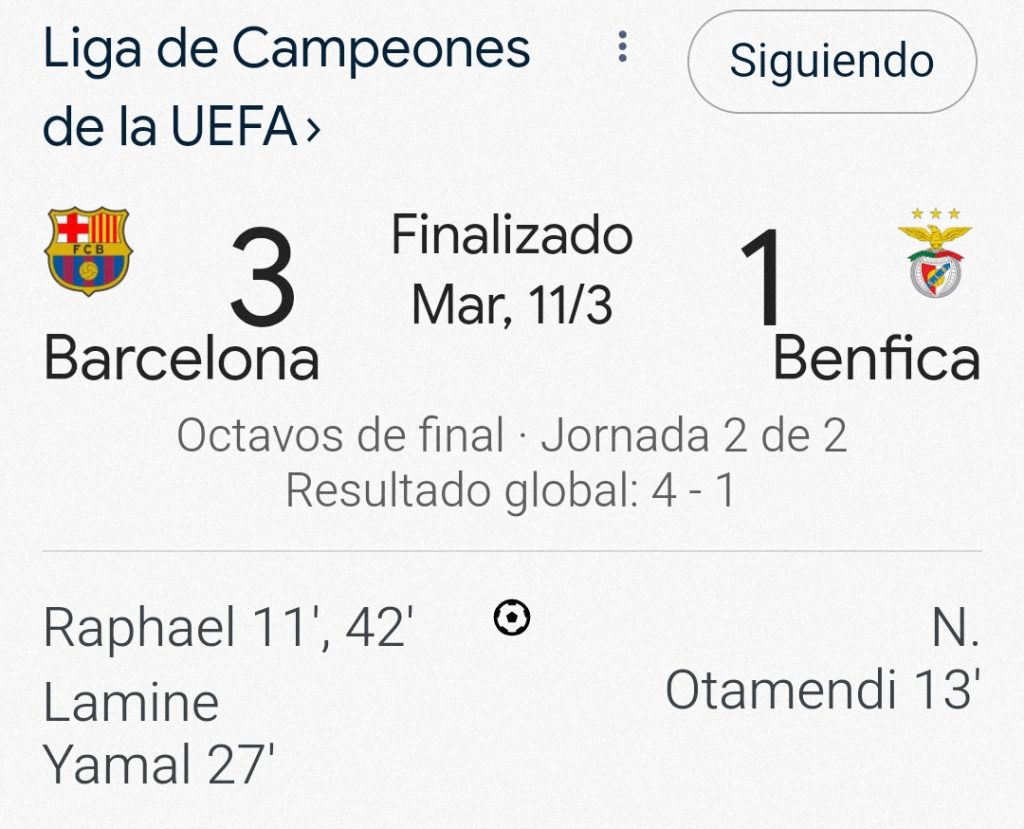Click the soccer ball goals icon
Screen dimensions: 1024x829
tap(512, 618)
